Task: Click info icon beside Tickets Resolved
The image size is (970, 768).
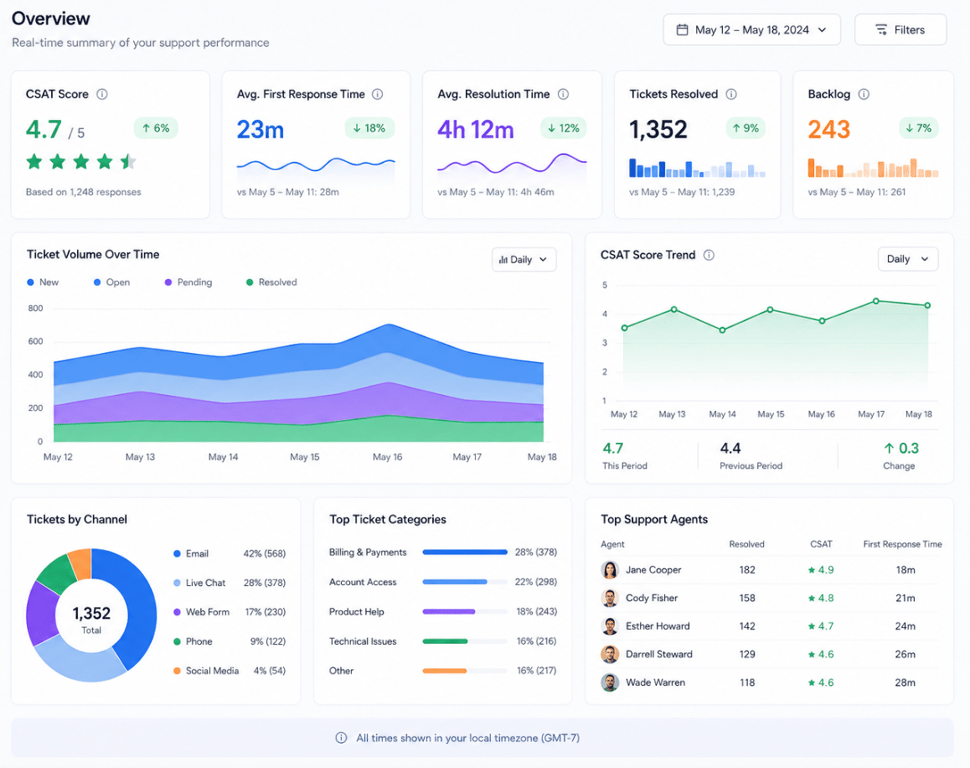Action: pyautogui.click(x=731, y=94)
